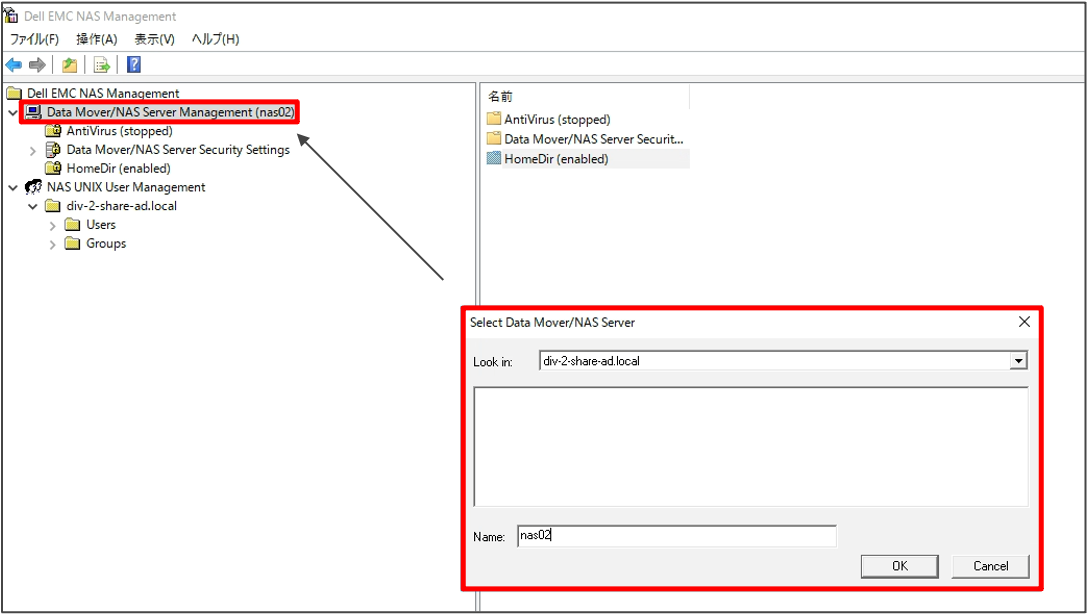The height and width of the screenshot is (614, 1087).
Task: Click OK in Select Data Mover dialog
Action: tap(899, 566)
